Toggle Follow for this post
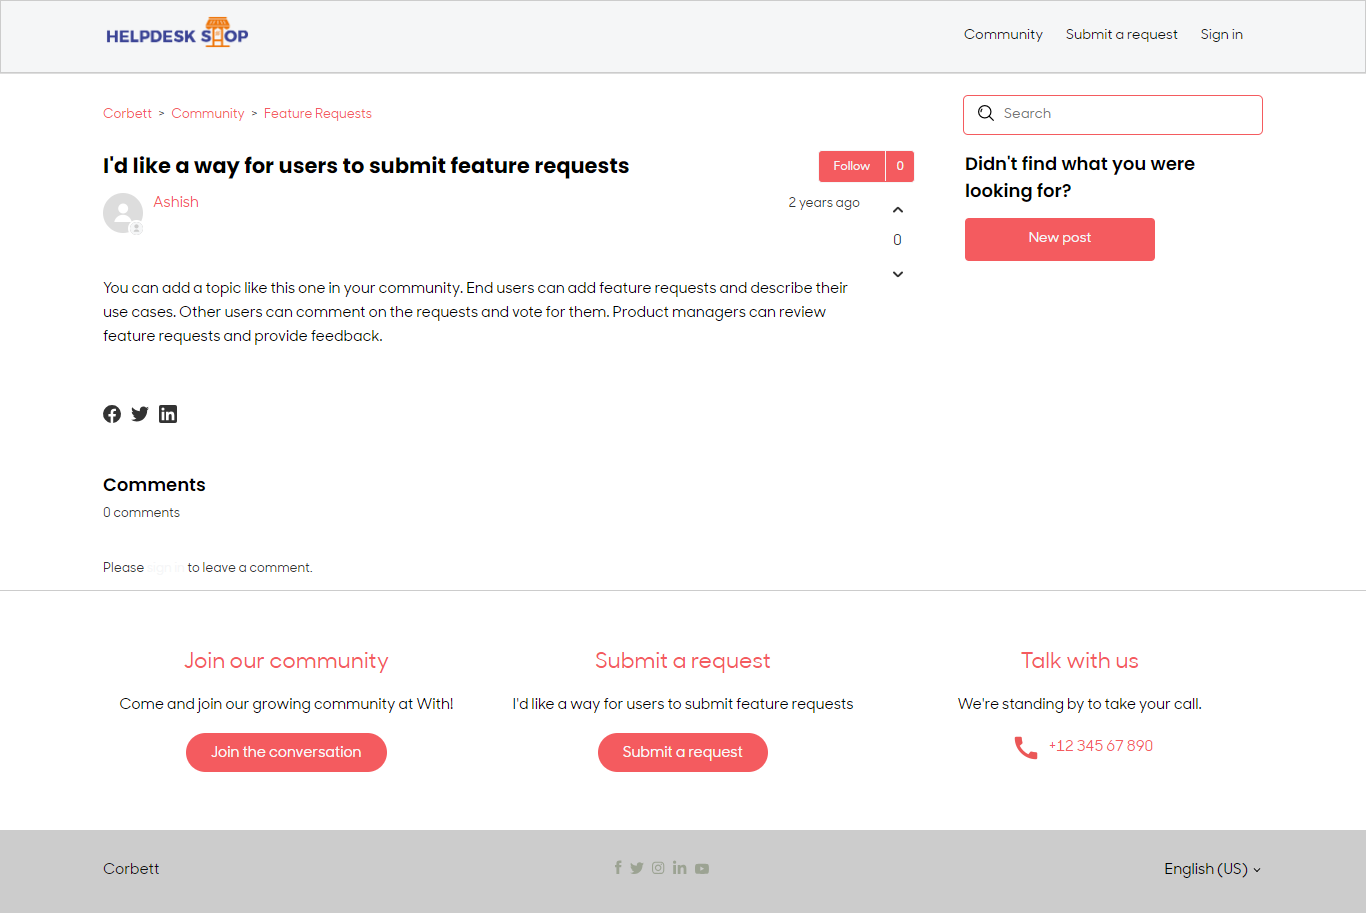Image resolution: width=1366 pixels, height=913 pixels. point(852,166)
